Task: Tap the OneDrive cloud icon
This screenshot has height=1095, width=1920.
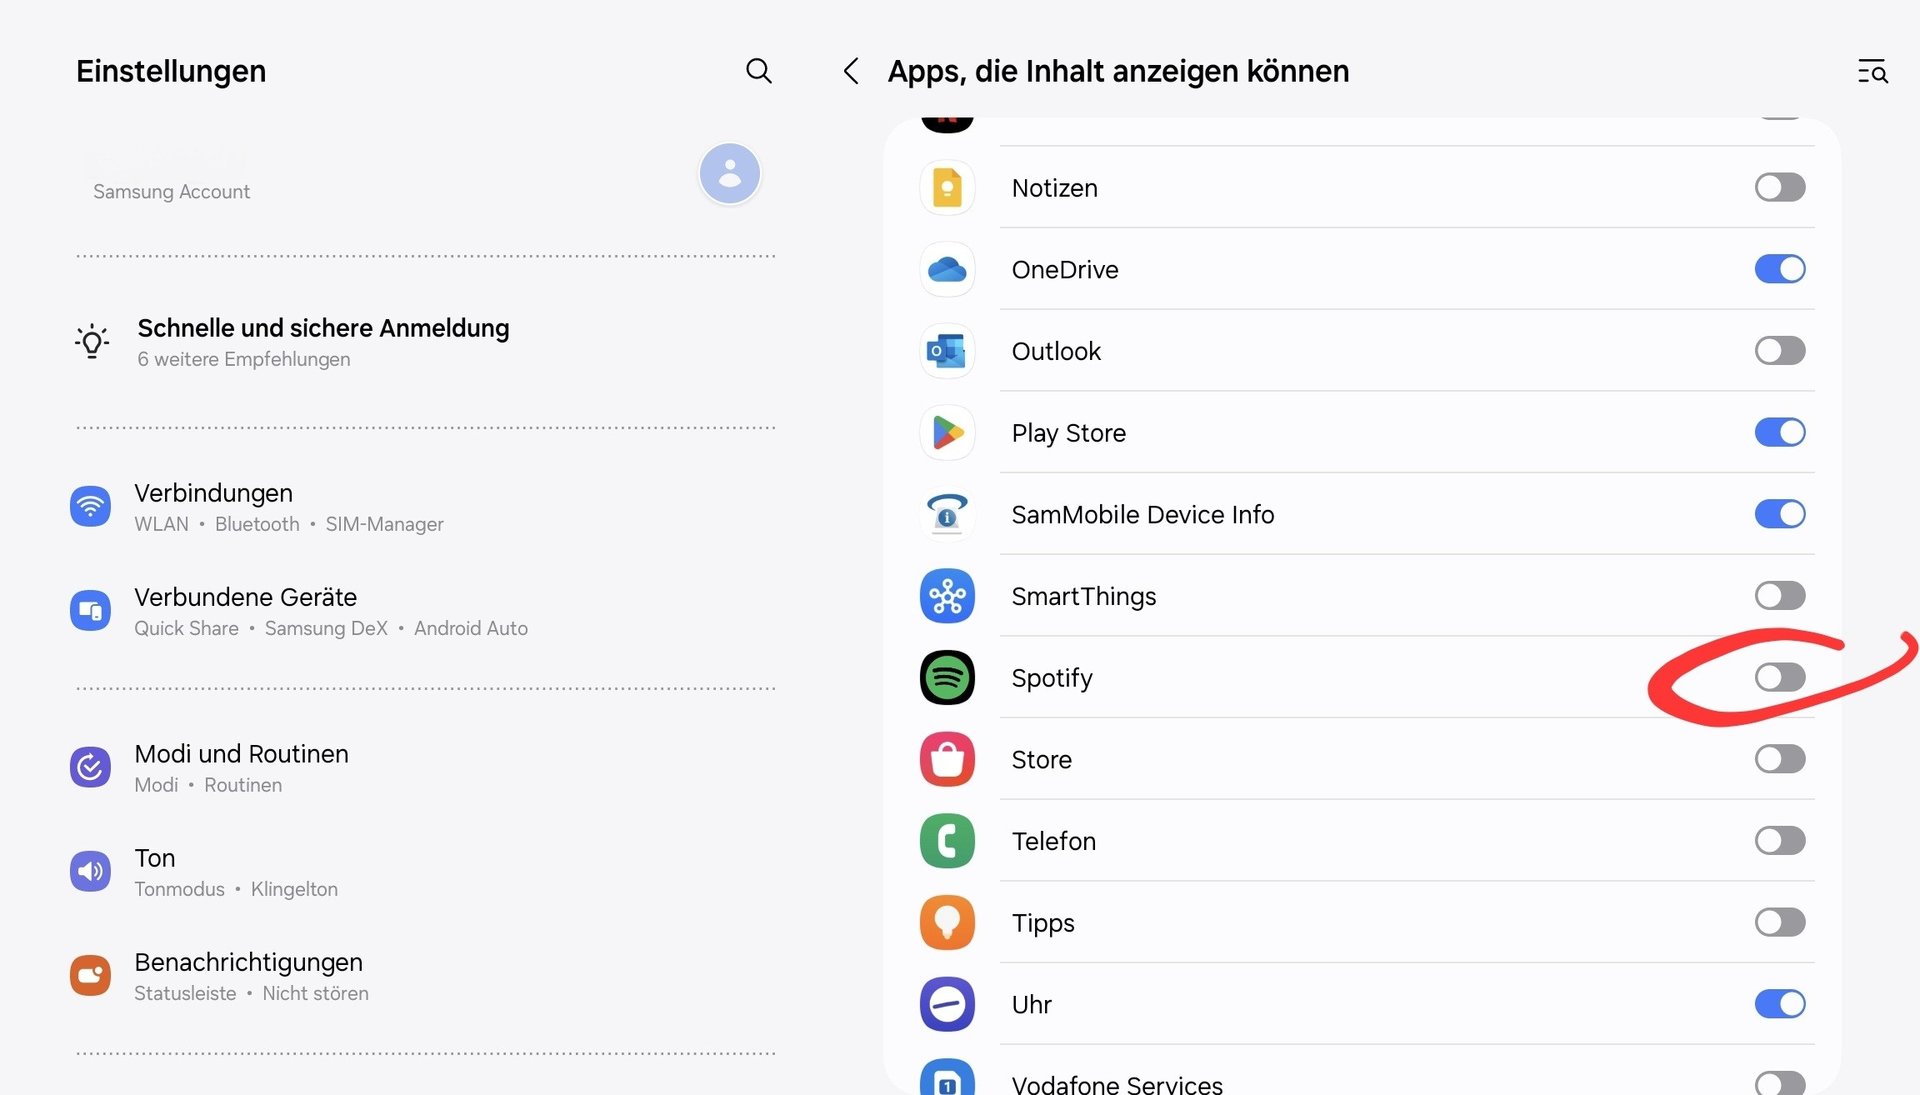Action: [946, 270]
